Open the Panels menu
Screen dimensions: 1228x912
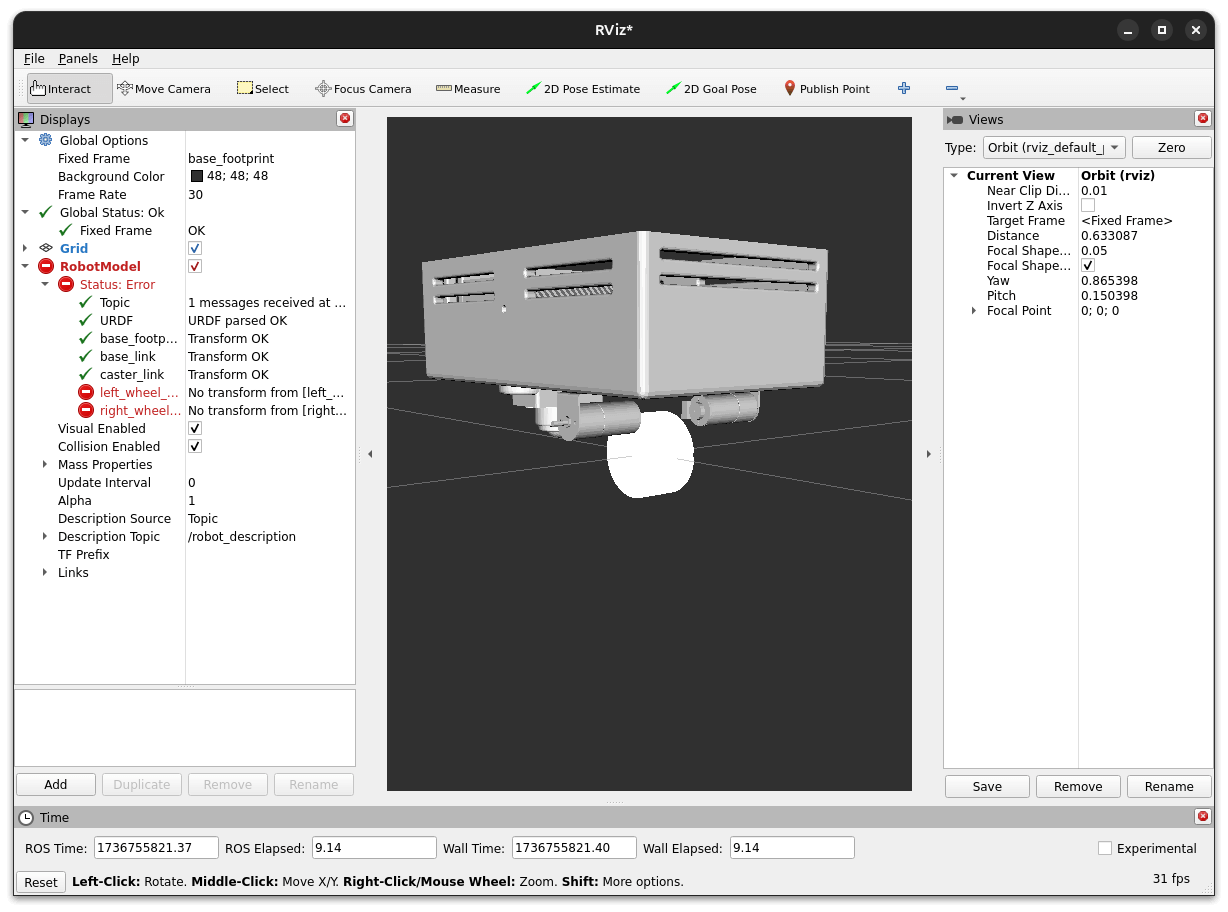(78, 59)
